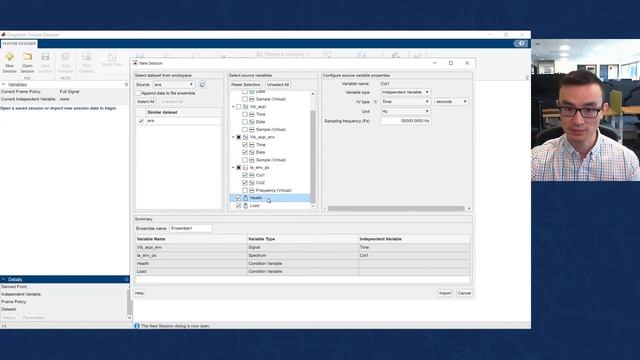
Task: Click the Open Session folder icon
Action: click(27, 57)
